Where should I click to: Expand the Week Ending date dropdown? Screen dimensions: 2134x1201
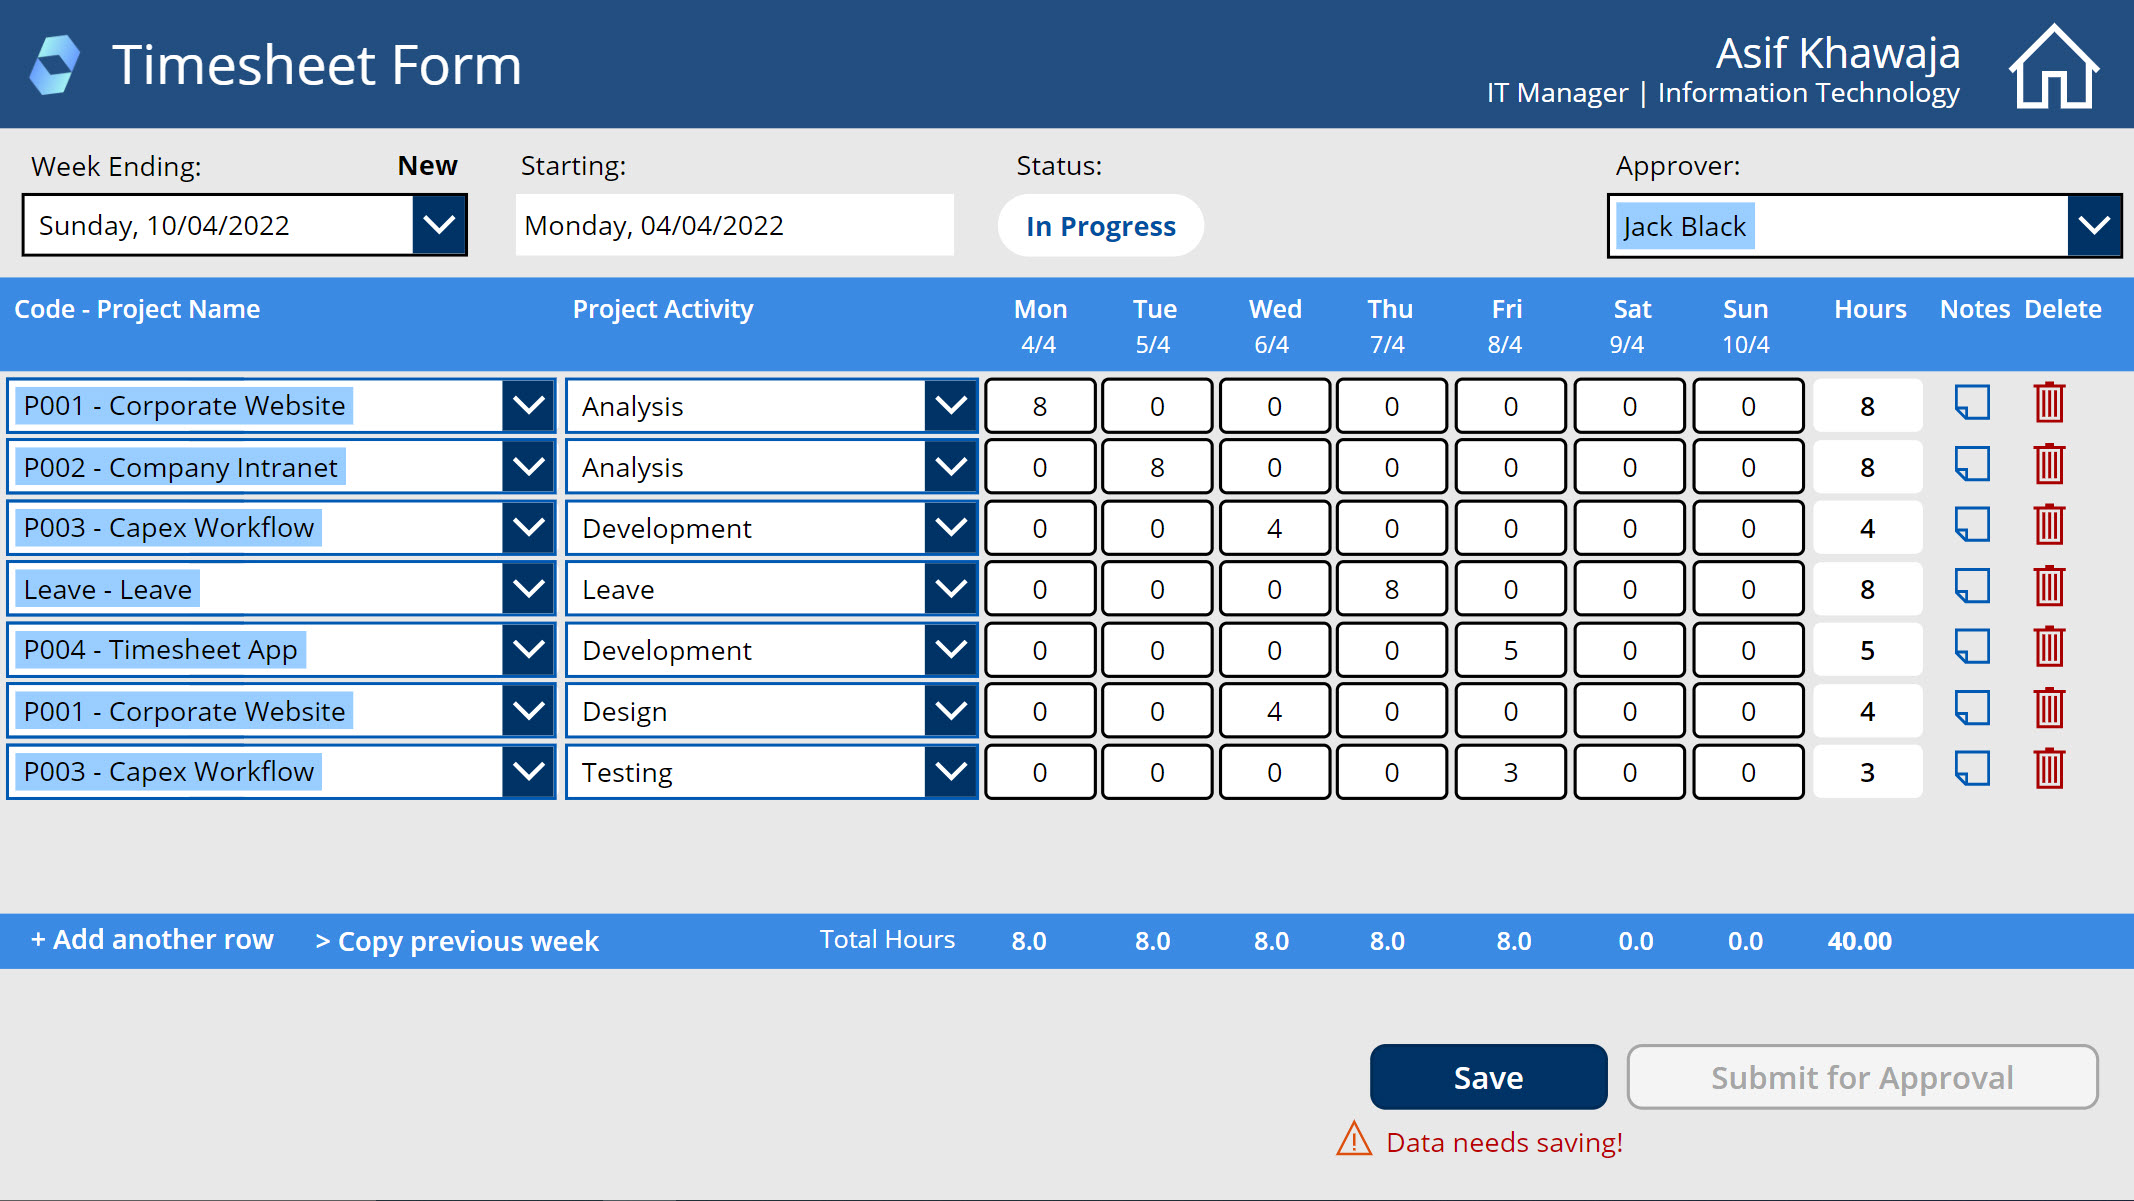point(439,225)
